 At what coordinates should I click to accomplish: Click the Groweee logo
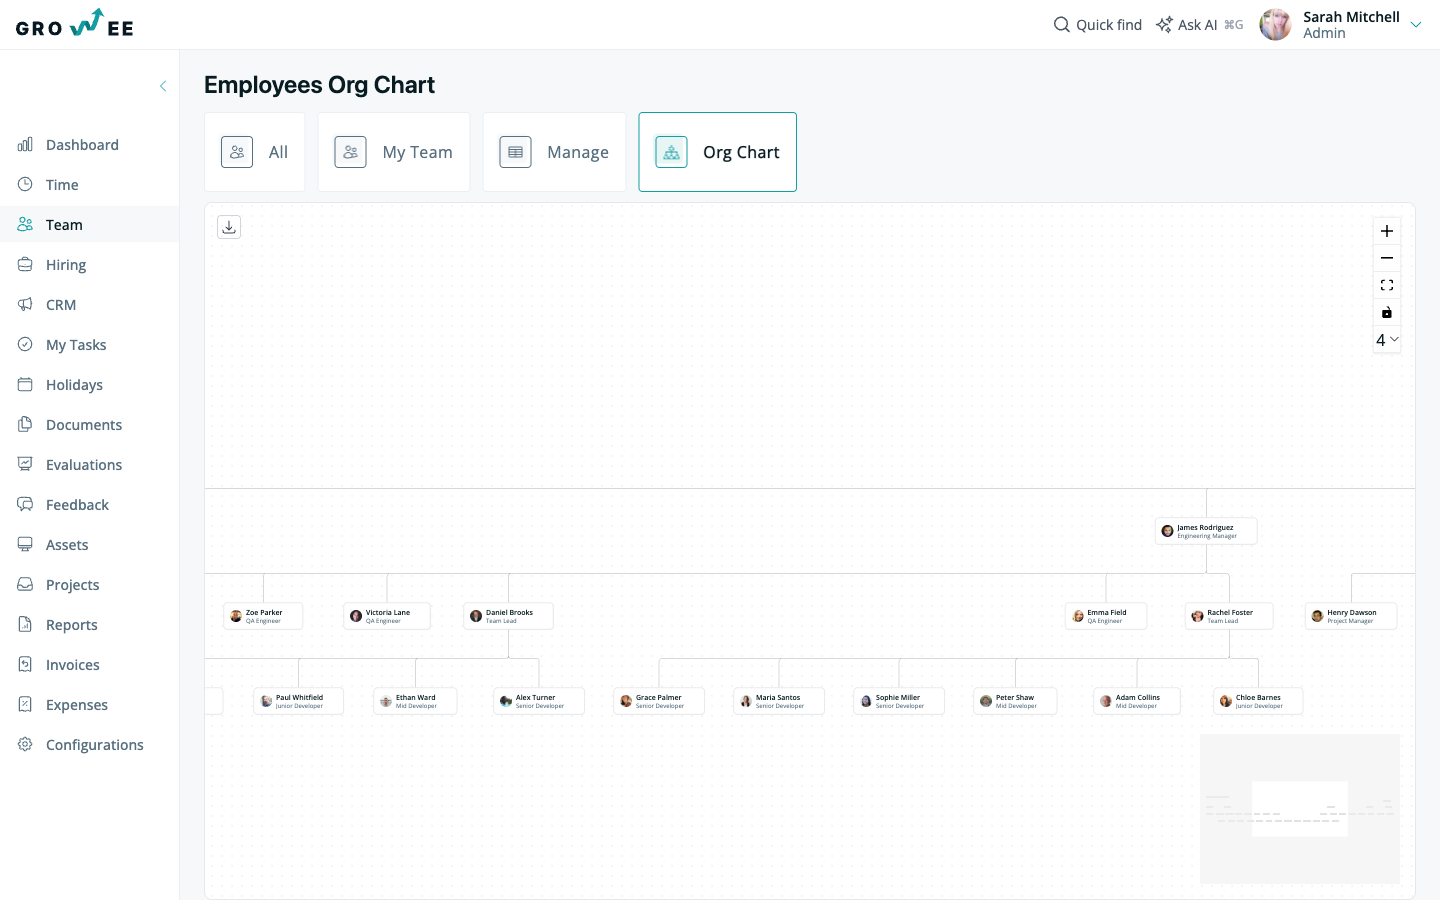click(x=75, y=24)
